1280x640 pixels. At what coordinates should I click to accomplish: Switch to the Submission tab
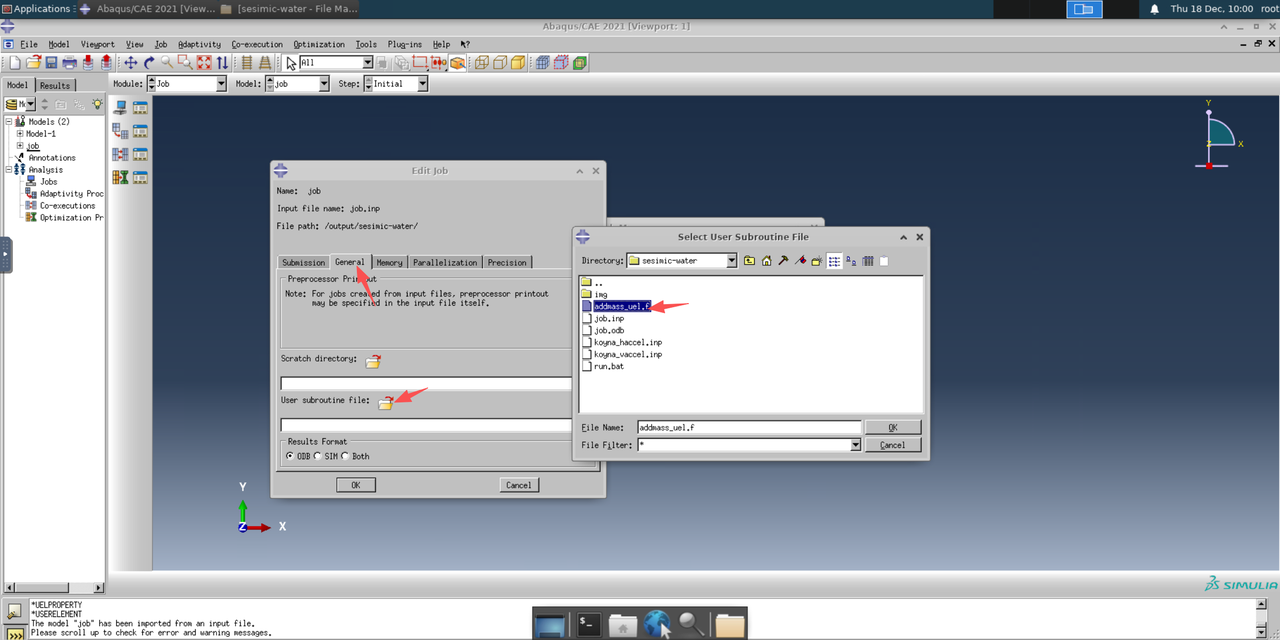click(x=303, y=262)
